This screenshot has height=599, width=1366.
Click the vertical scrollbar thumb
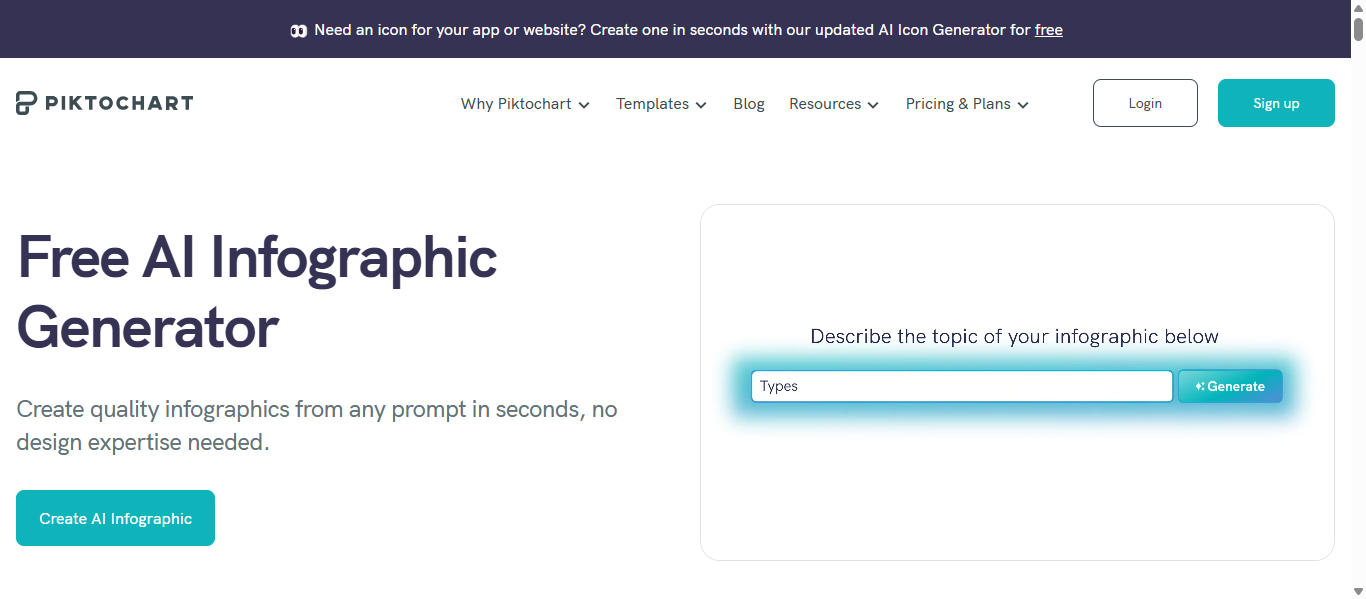(x=1358, y=28)
